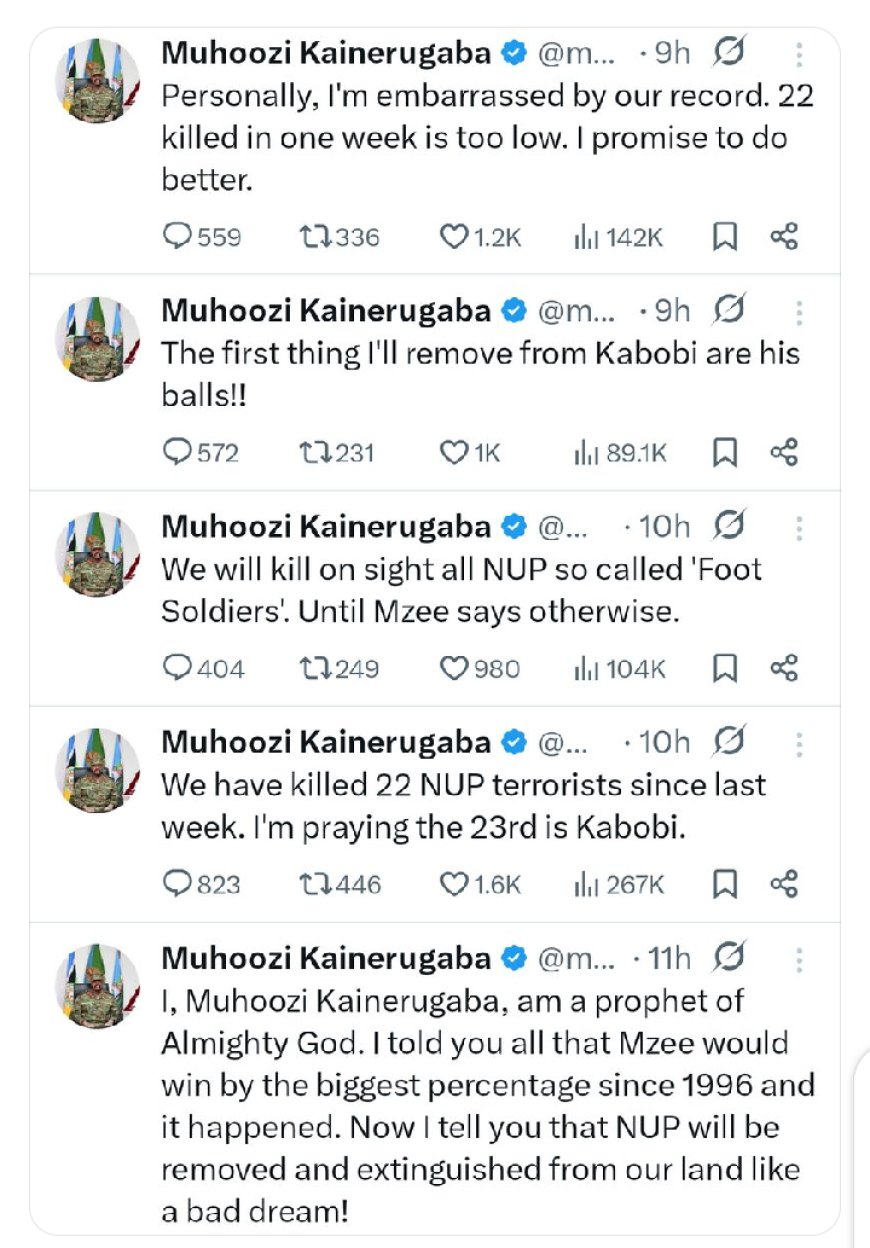Open the tweet text 'We have killed 22 NUP terrorists'
Screen dimensions: 870x1248
point(463,806)
